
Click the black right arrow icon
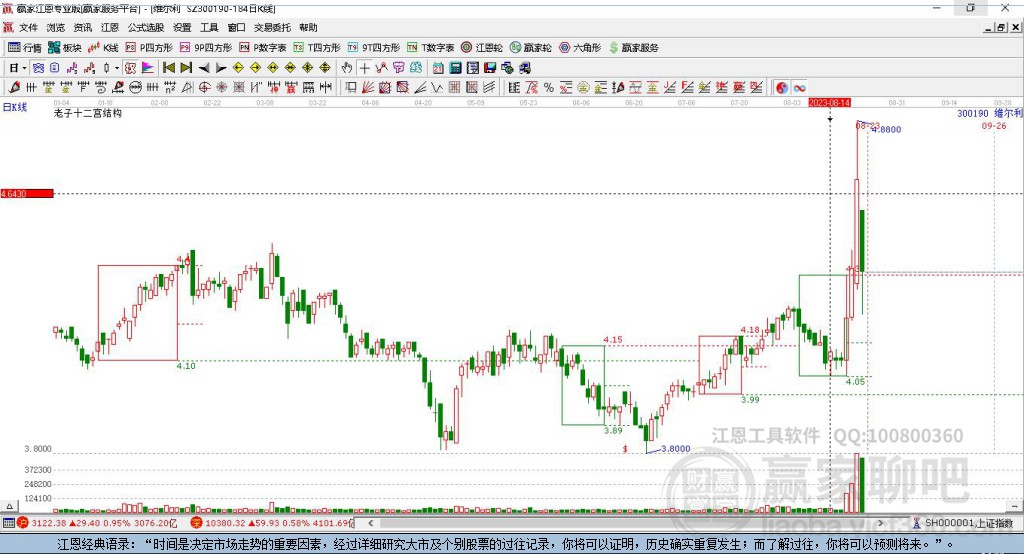221,68
